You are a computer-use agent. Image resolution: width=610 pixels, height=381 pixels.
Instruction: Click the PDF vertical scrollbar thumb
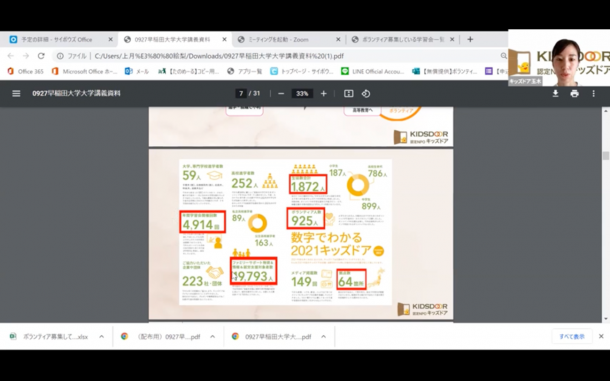pos(605,156)
